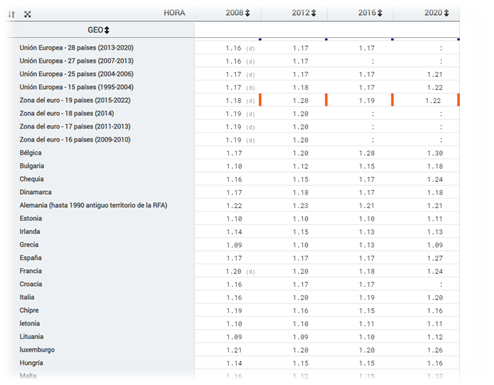Select row Unión Europea - 15 países (1995-2004)

[x=77, y=87]
